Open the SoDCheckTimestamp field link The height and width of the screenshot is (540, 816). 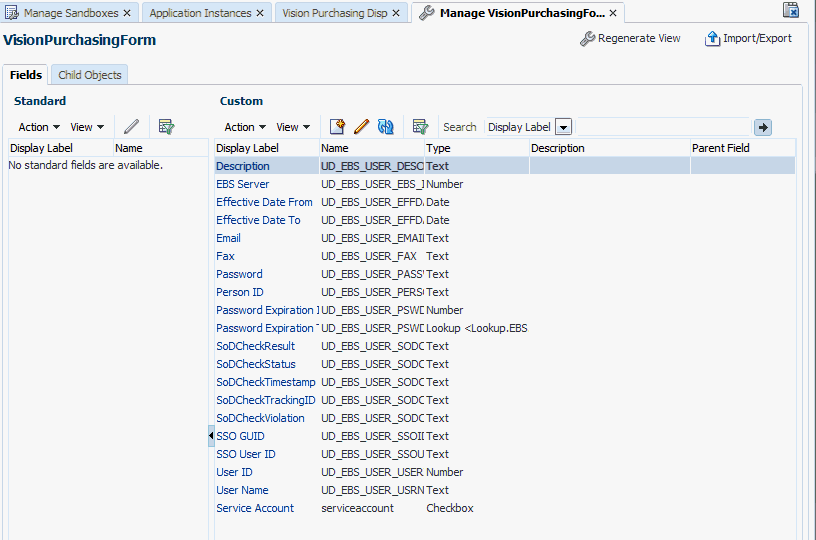click(266, 382)
